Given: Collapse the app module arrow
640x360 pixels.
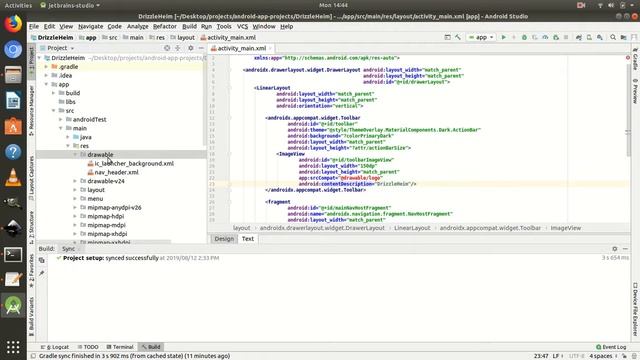Looking at the screenshot, I should (46, 84).
